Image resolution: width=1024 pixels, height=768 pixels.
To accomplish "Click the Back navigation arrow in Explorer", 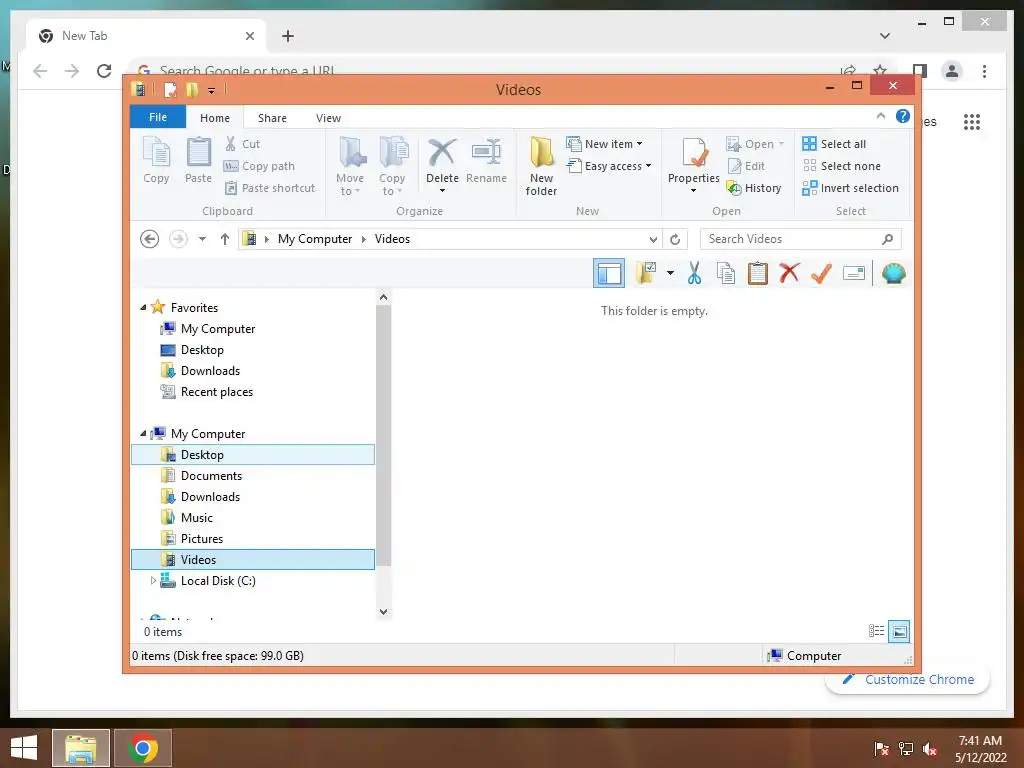I will click(x=150, y=239).
